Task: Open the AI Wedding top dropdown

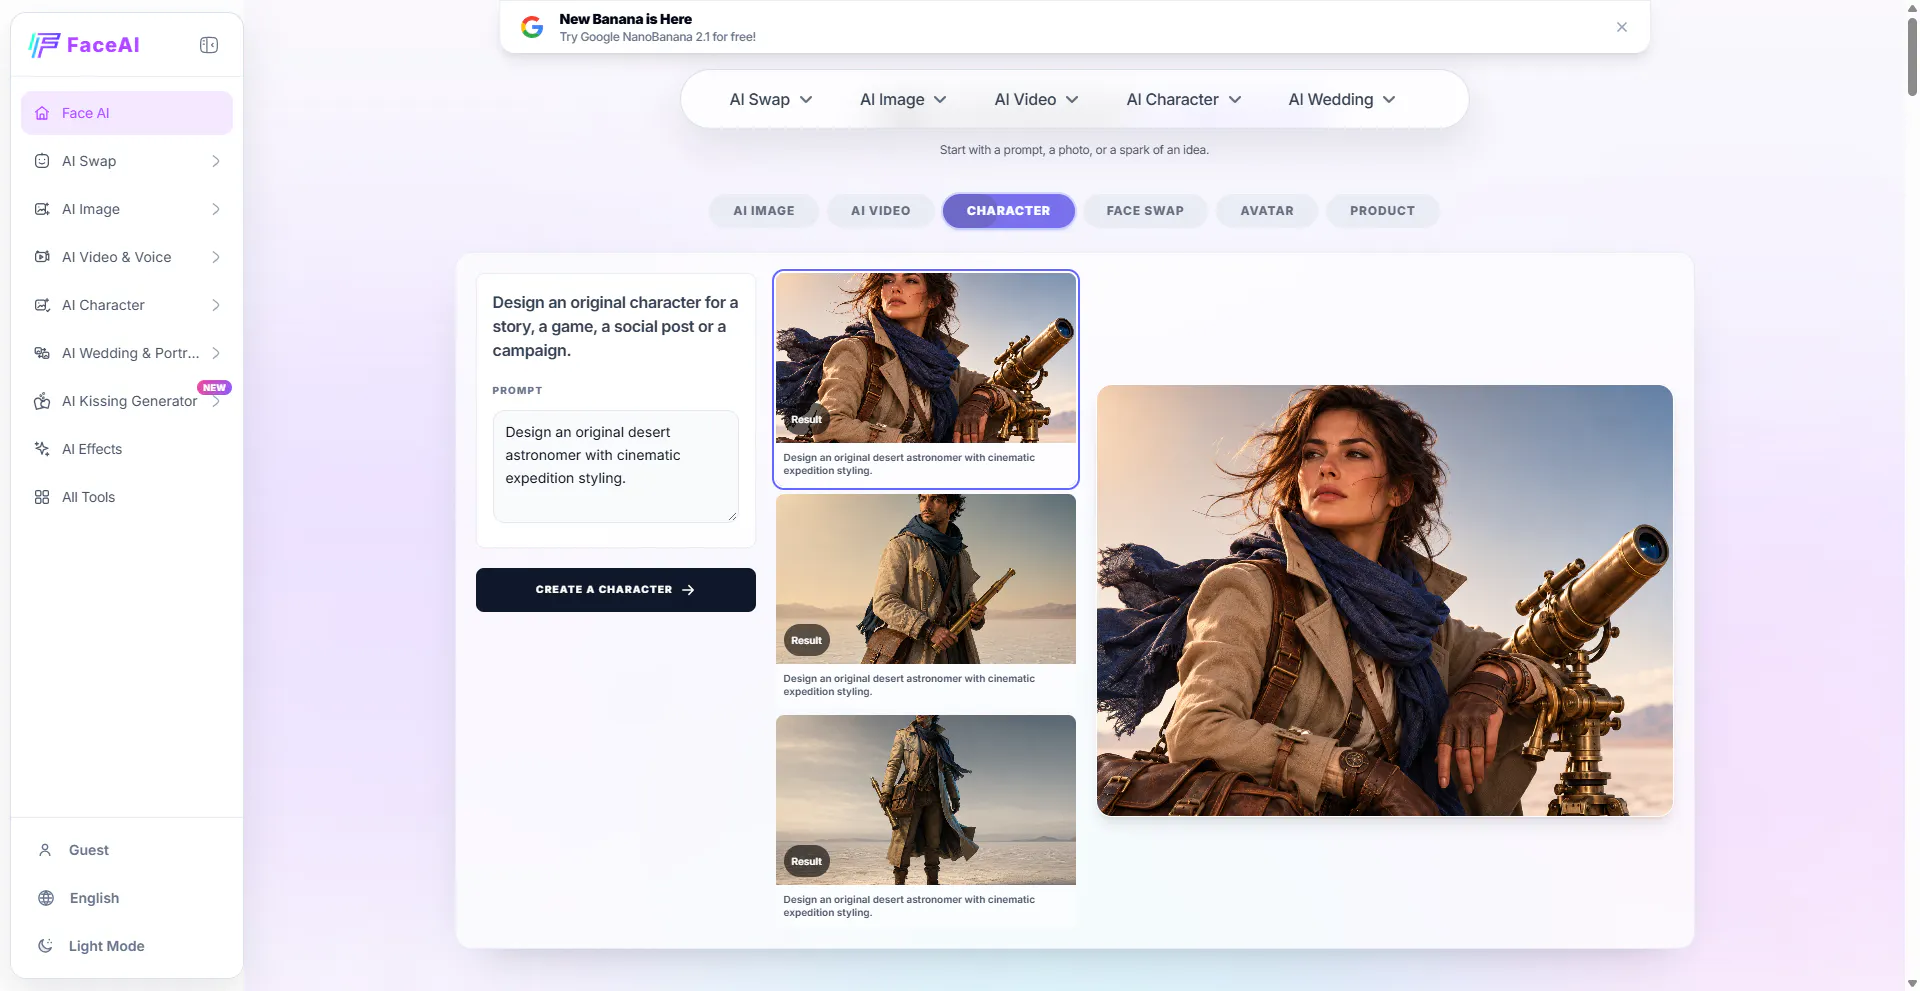Action: click(x=1342, y=99)
